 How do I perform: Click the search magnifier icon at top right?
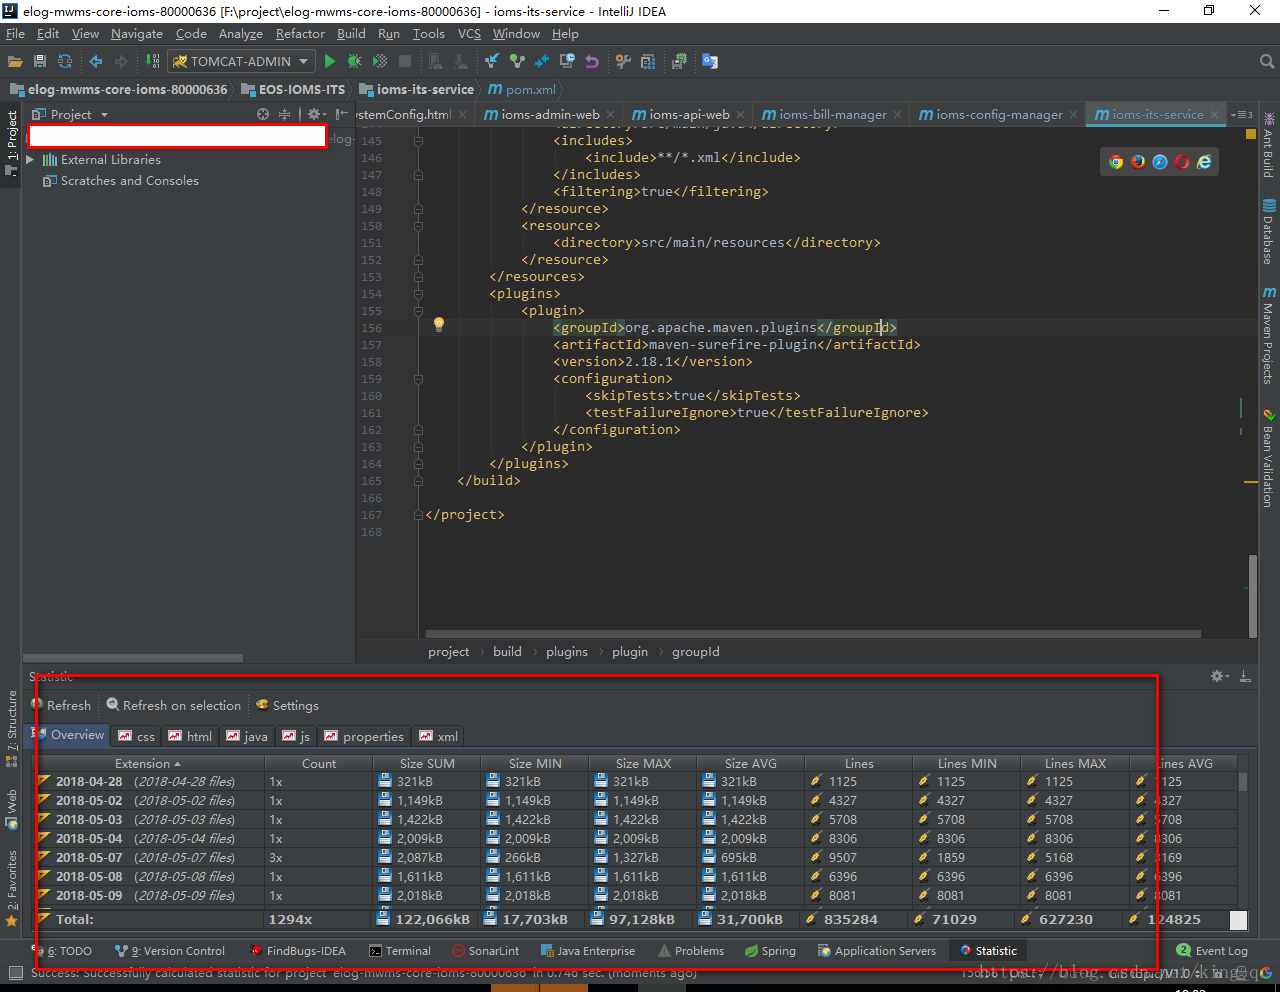(x=1266, y=61)
